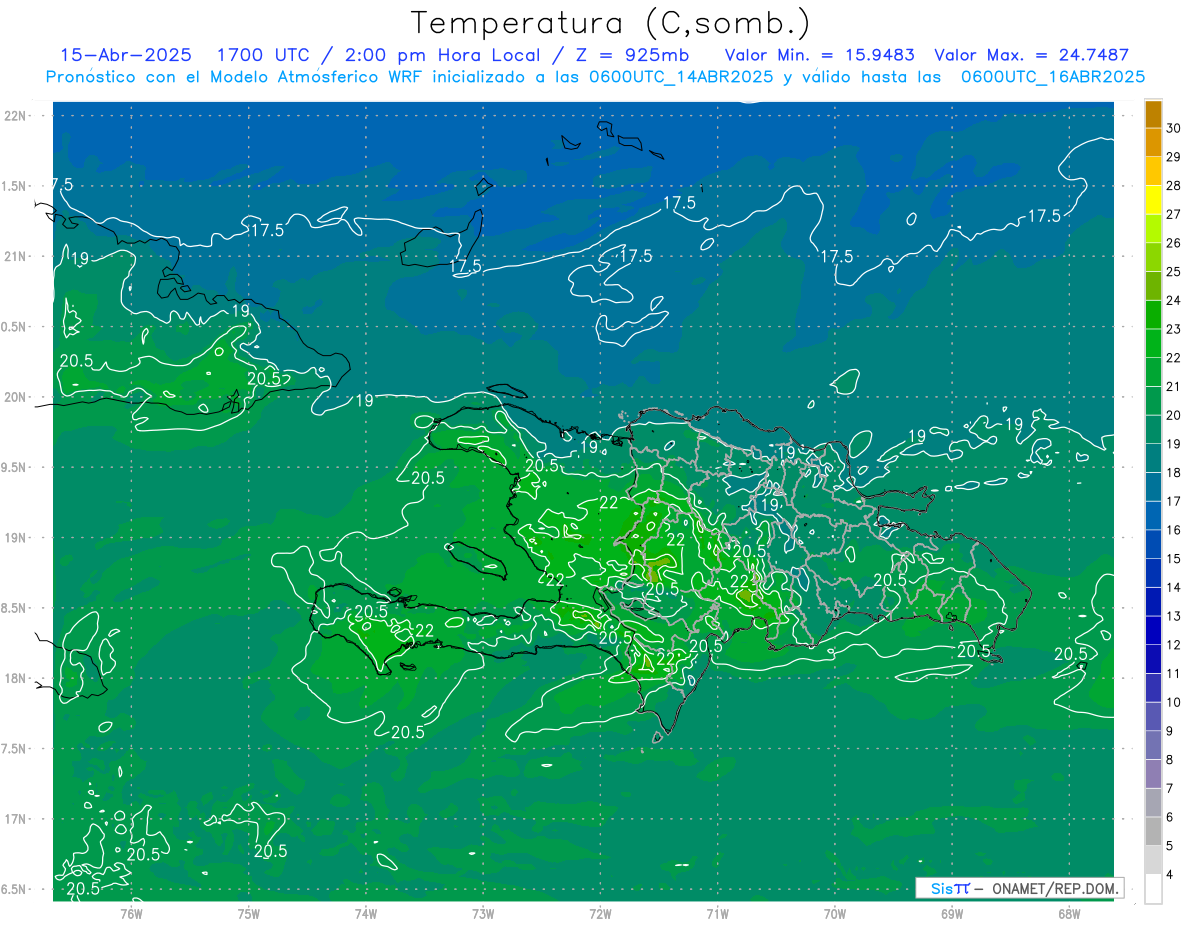Pick the orange legend swatch between 29 and 30

[1153, 143]
